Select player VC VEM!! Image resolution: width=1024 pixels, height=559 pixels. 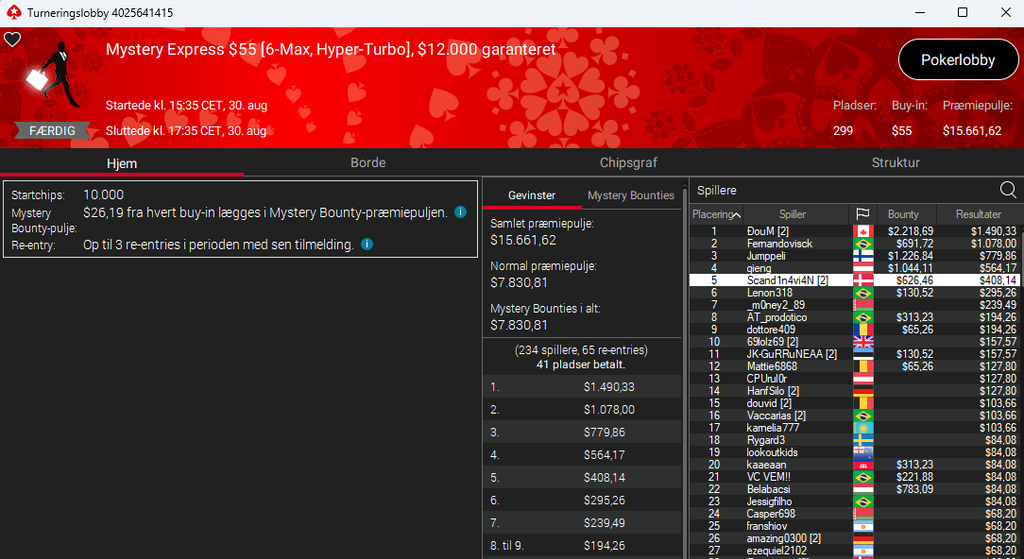pyautogui.click(x=769, y=477)
